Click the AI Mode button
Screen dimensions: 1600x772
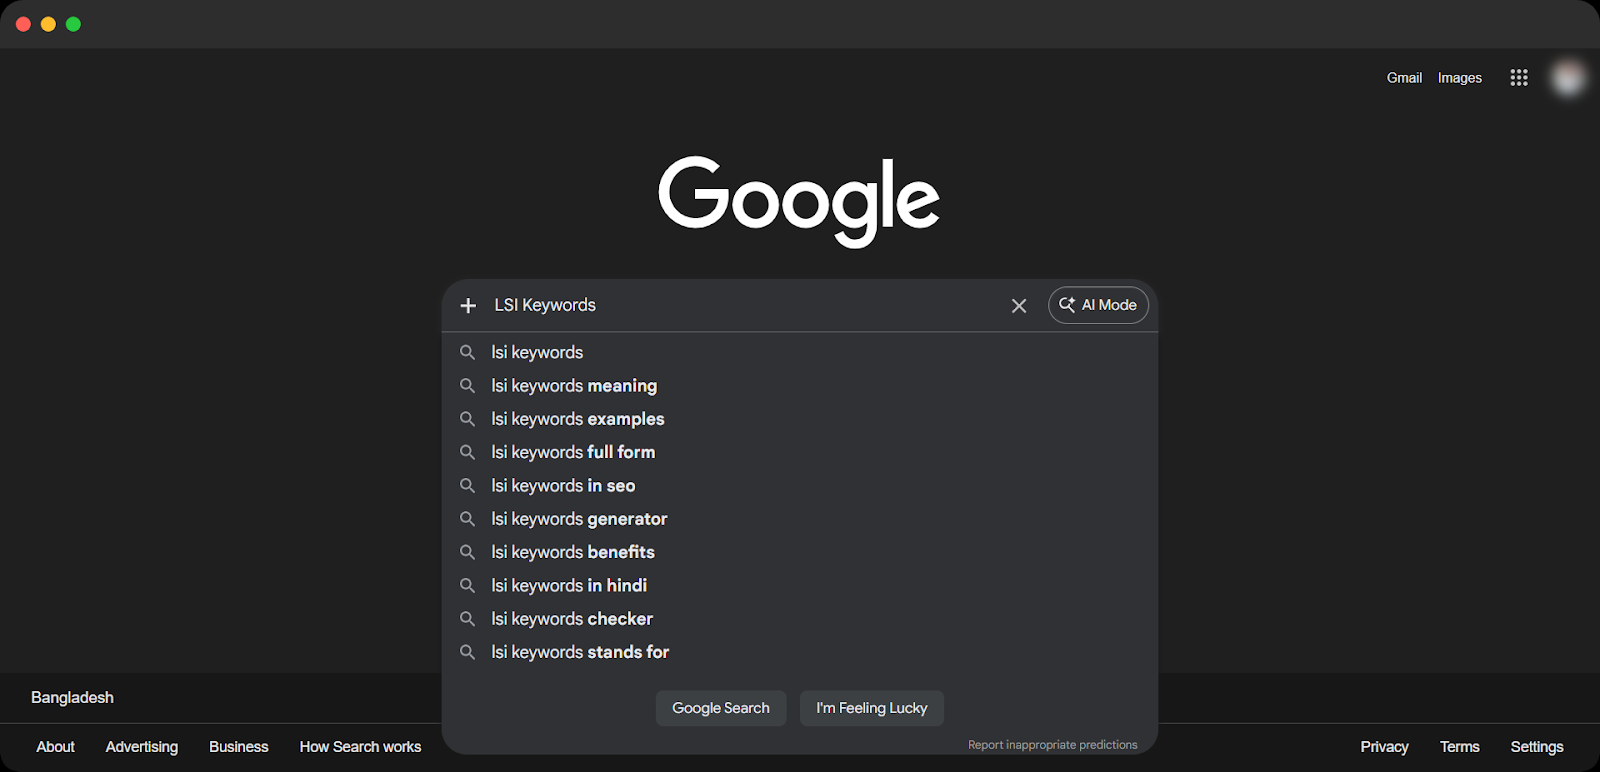[x=1098, y=305]
